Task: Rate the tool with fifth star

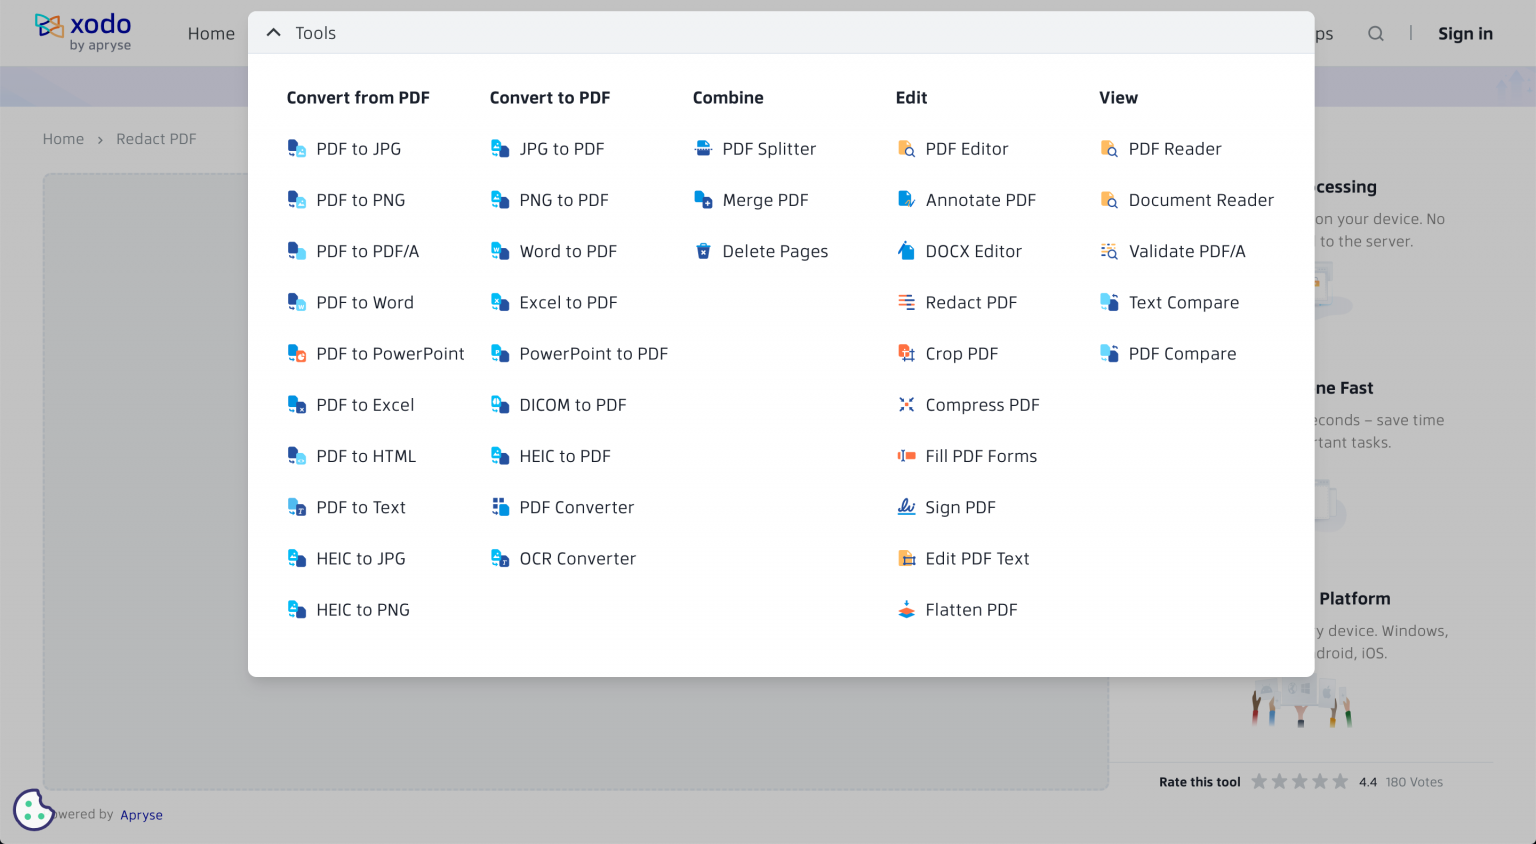Action: coord(1340,782)
